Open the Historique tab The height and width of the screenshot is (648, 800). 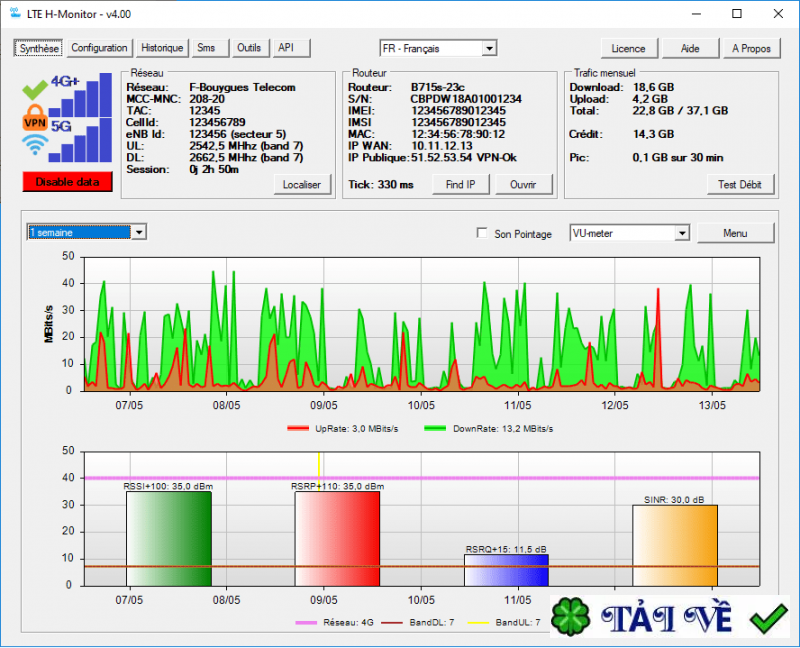point(160,47)
